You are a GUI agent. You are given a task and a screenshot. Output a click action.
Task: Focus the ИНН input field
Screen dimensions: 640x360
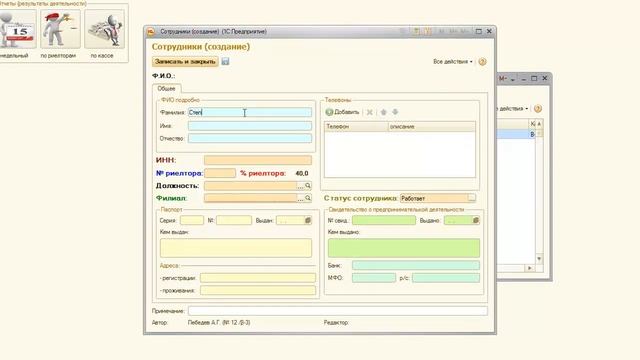tap(258, 160)
